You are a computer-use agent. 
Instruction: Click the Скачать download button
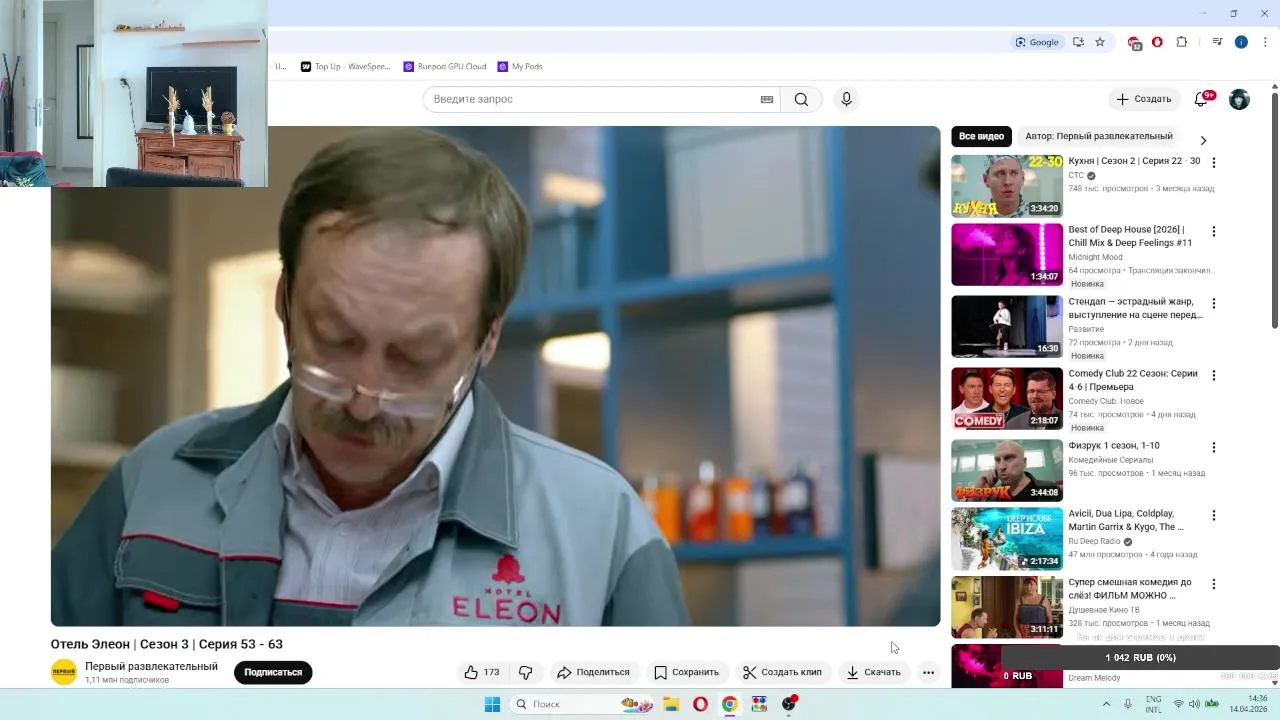[873, 672]
